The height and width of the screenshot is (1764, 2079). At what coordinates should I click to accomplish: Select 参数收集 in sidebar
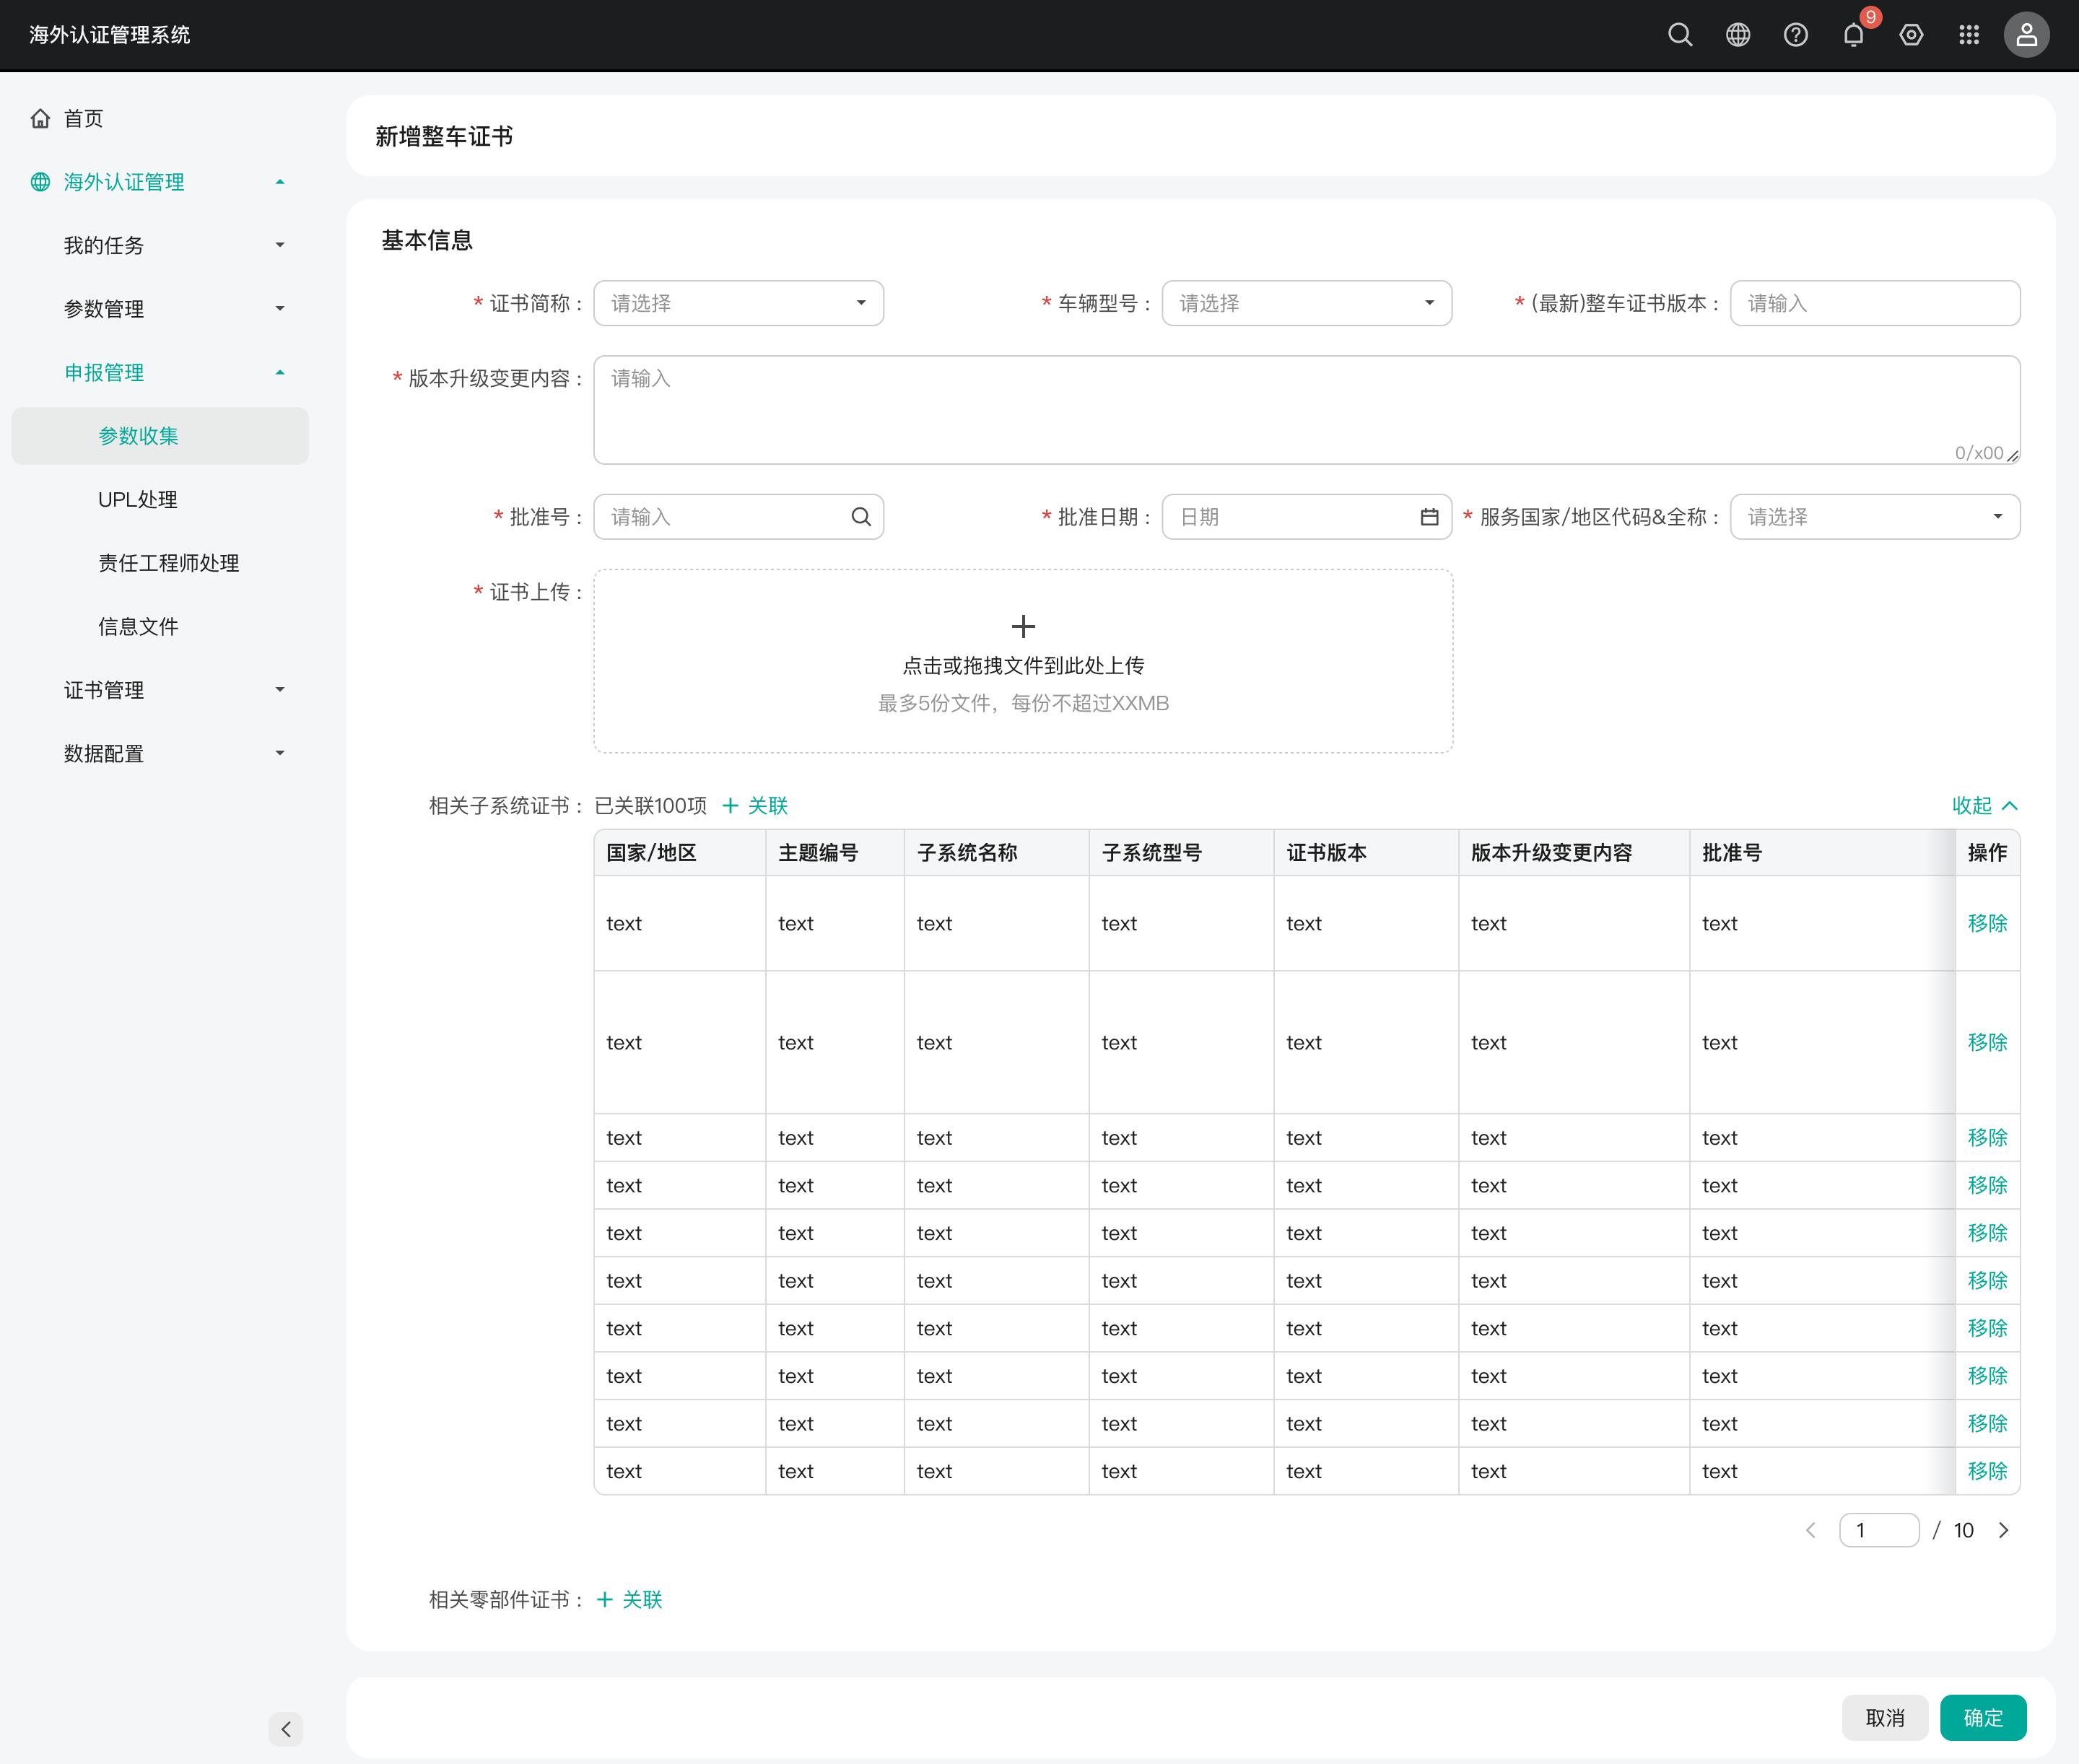160,436
